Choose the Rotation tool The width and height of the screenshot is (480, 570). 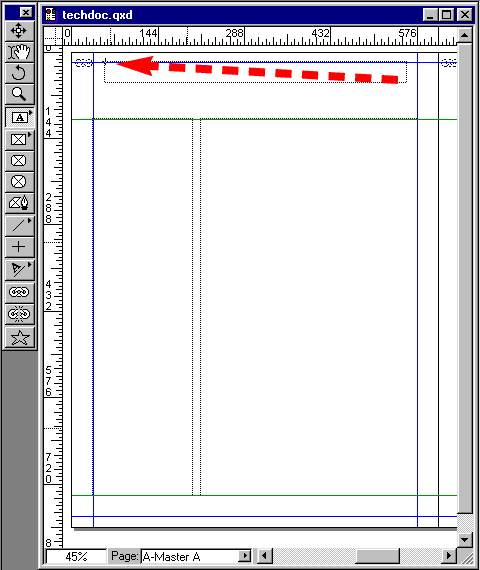tap(20, 73)
